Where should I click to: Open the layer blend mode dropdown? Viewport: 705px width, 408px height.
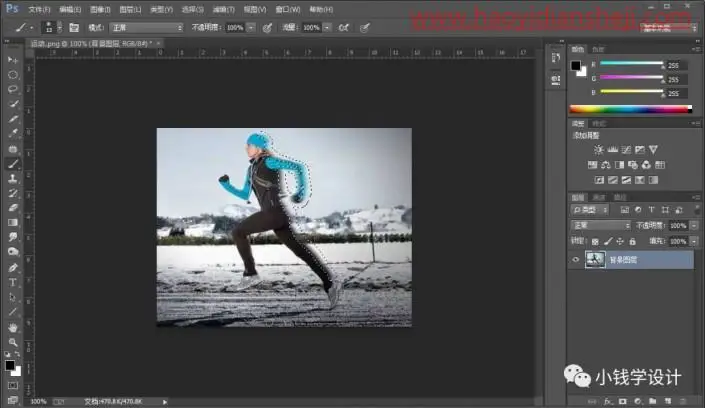(x=601, y=225)
